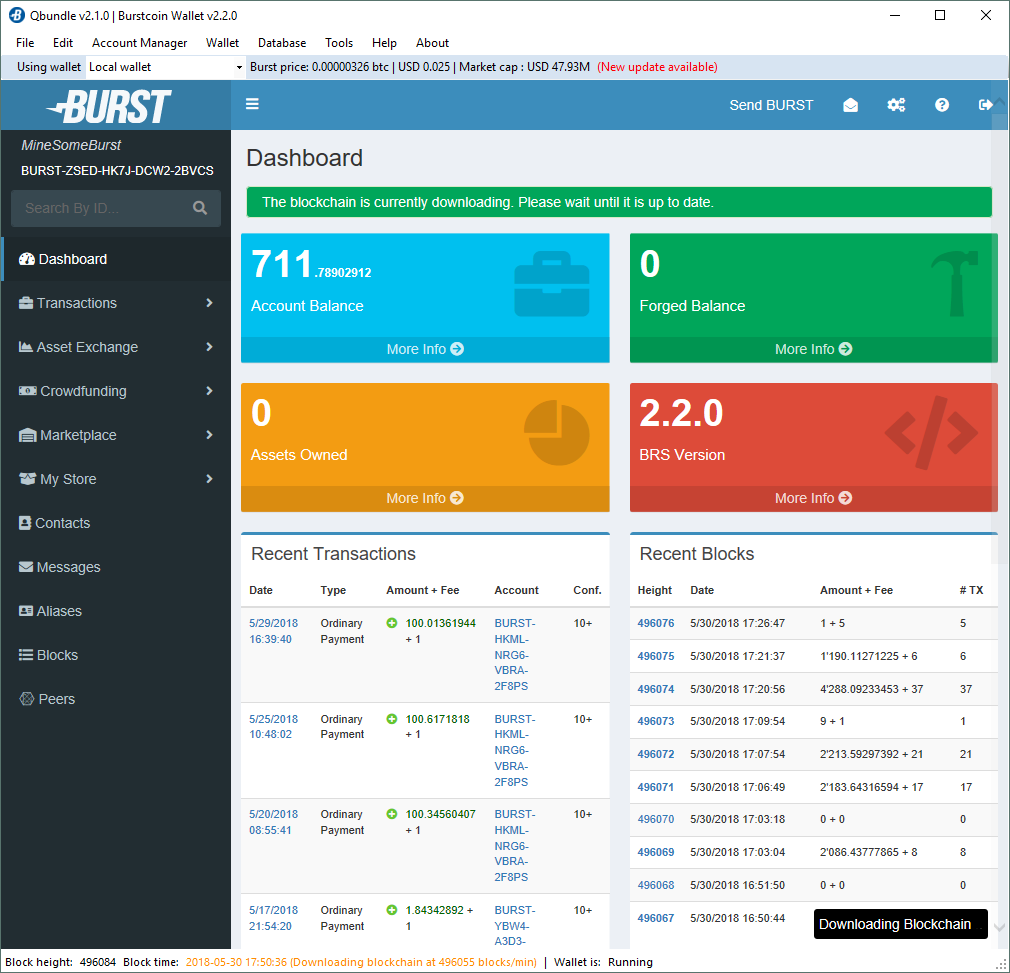
Task: Open transaction dated 5/20/2018 08:55:41
Action: pos(273,822)
